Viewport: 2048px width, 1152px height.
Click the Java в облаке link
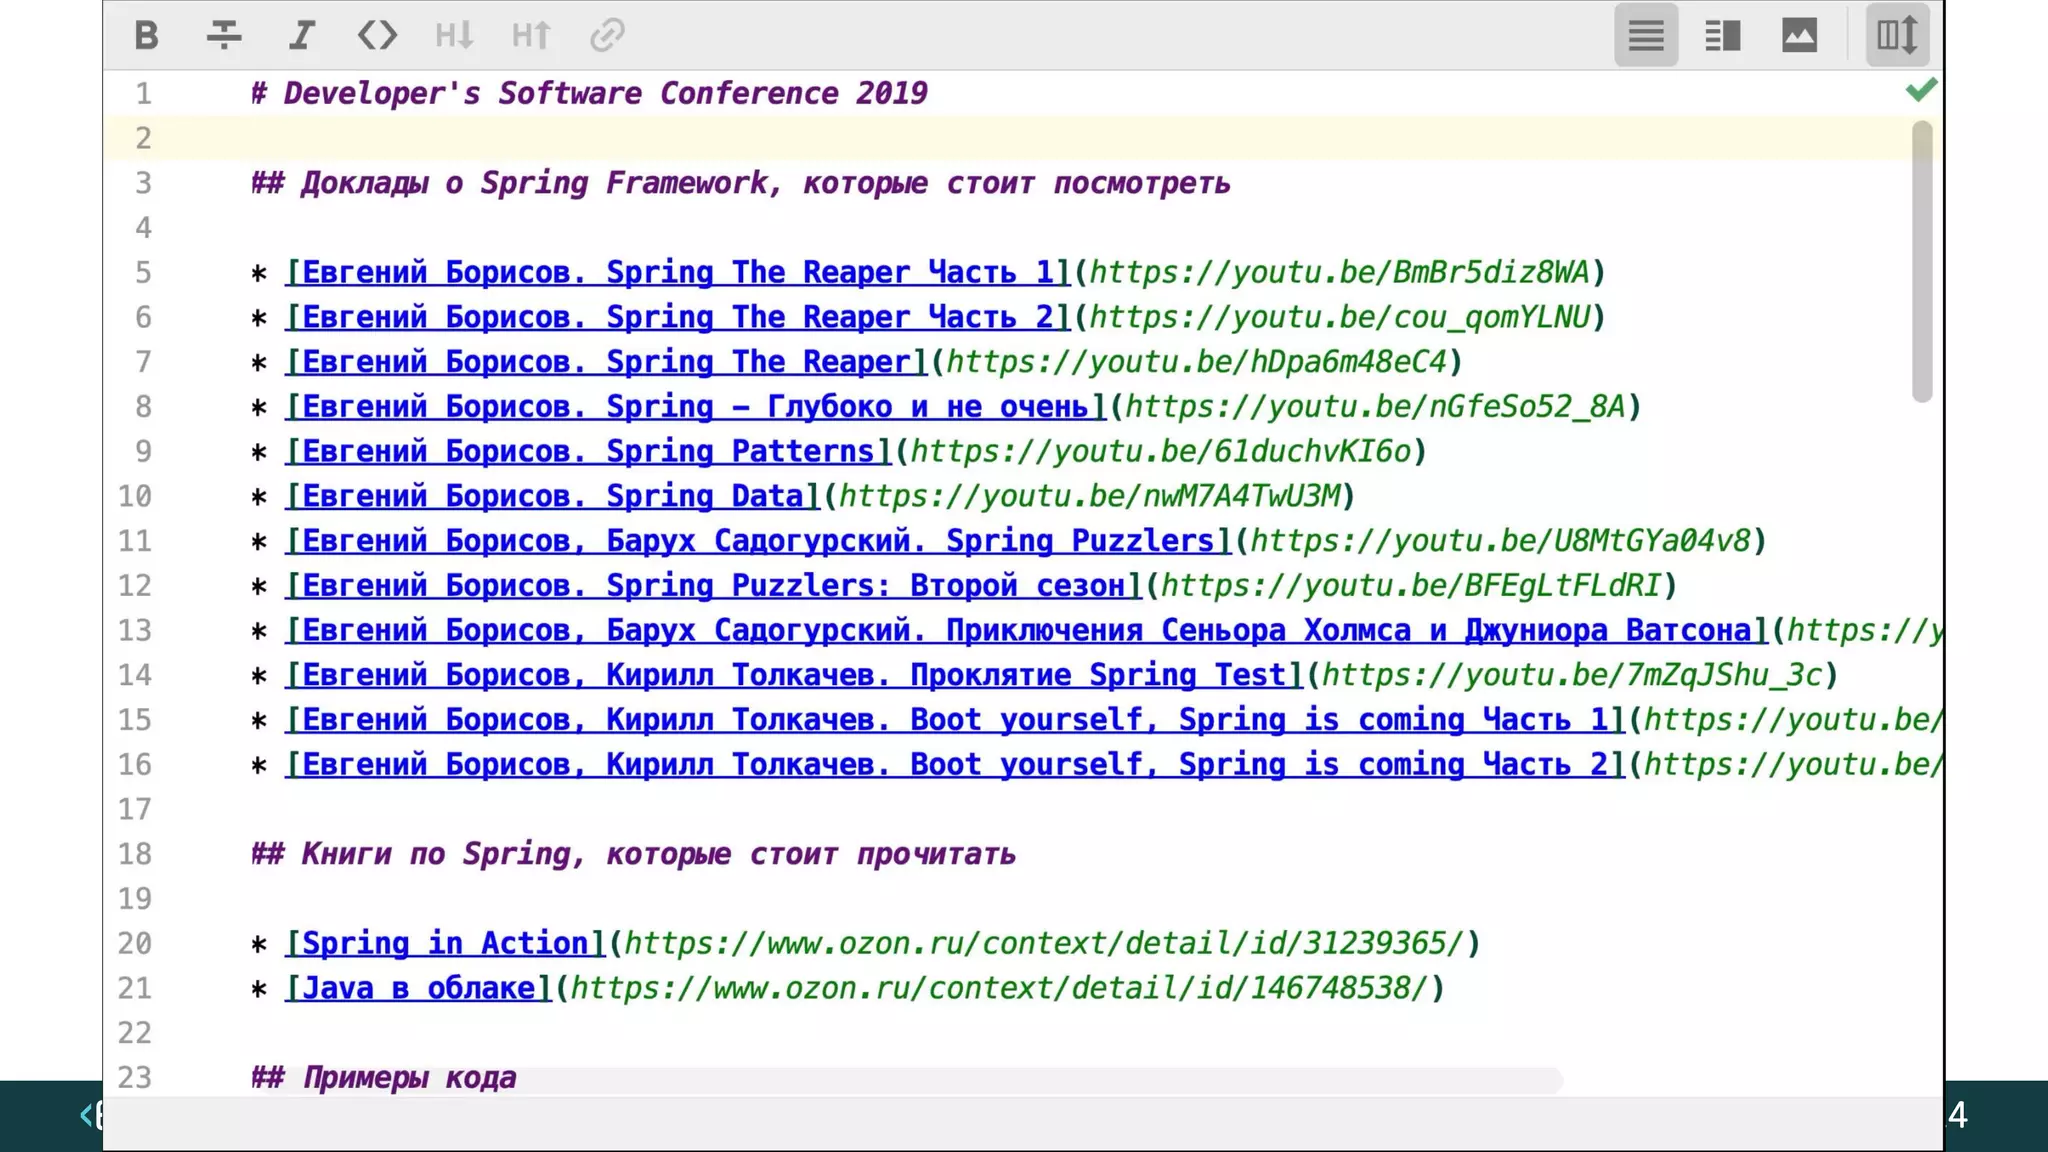(418, 989)
